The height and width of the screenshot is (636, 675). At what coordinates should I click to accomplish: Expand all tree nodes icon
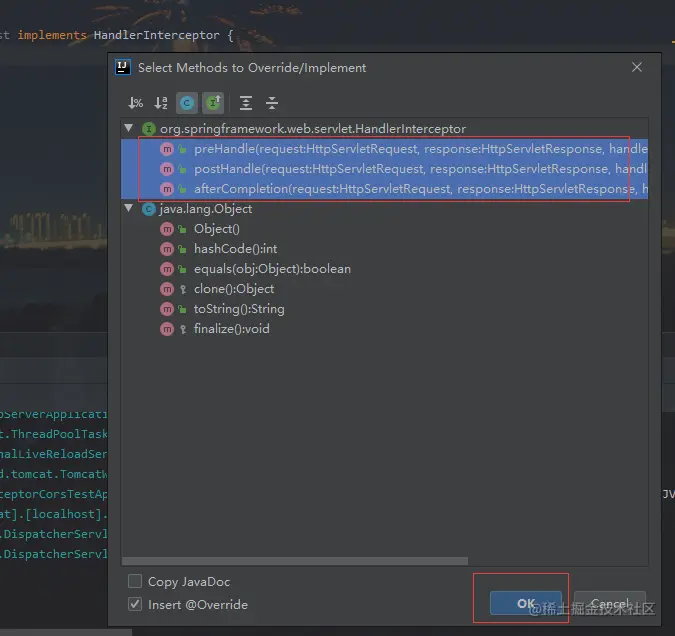[x=246, y=103]
